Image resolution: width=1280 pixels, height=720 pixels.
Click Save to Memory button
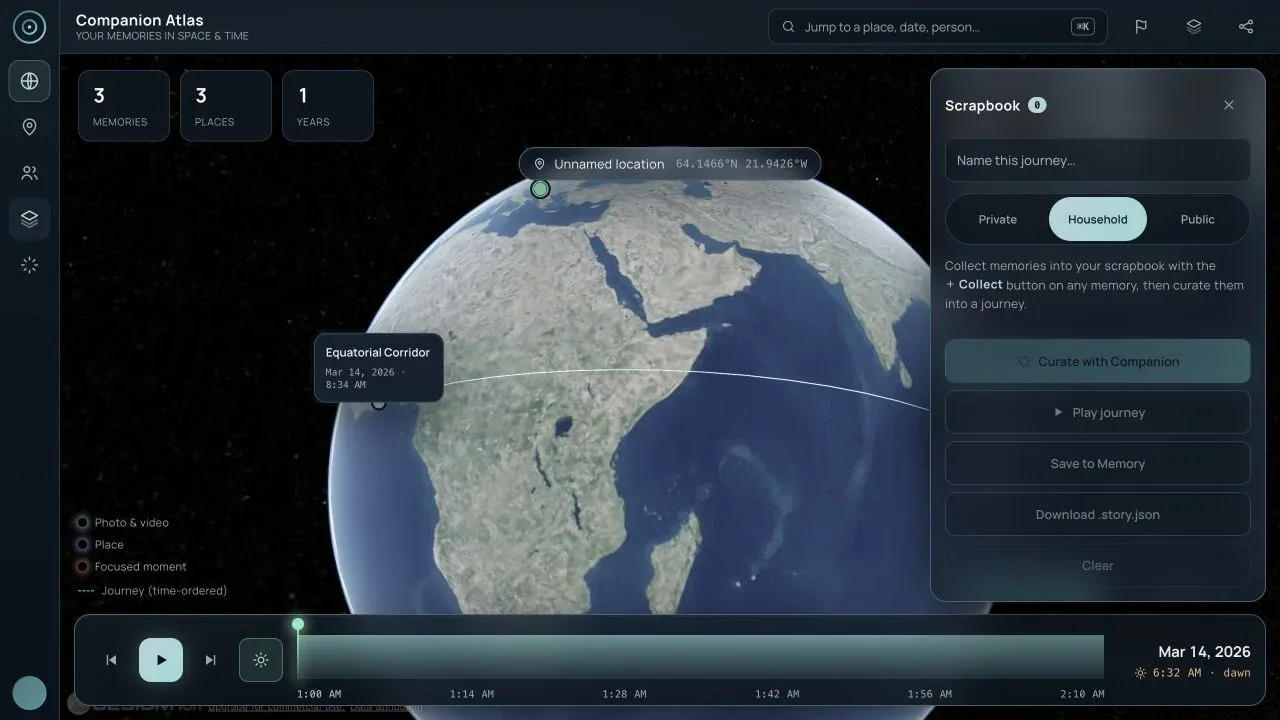click(1097, 463)
